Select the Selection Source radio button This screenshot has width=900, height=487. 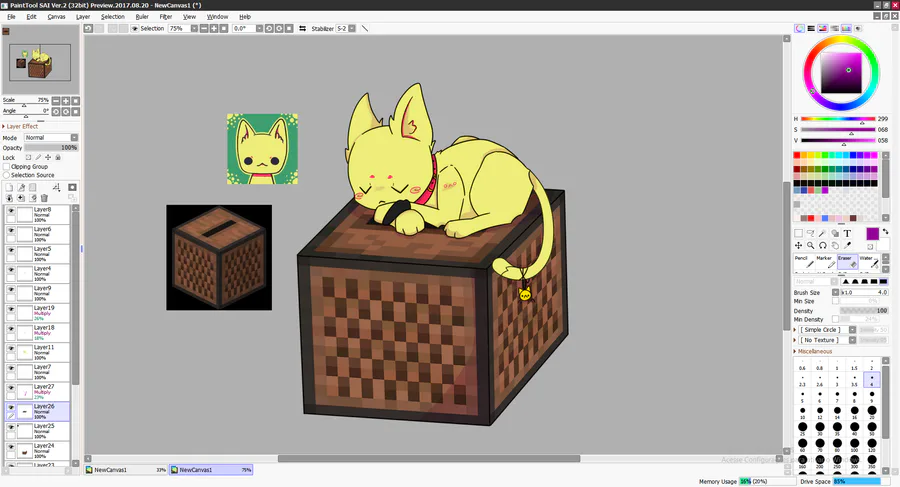(7, 175)
